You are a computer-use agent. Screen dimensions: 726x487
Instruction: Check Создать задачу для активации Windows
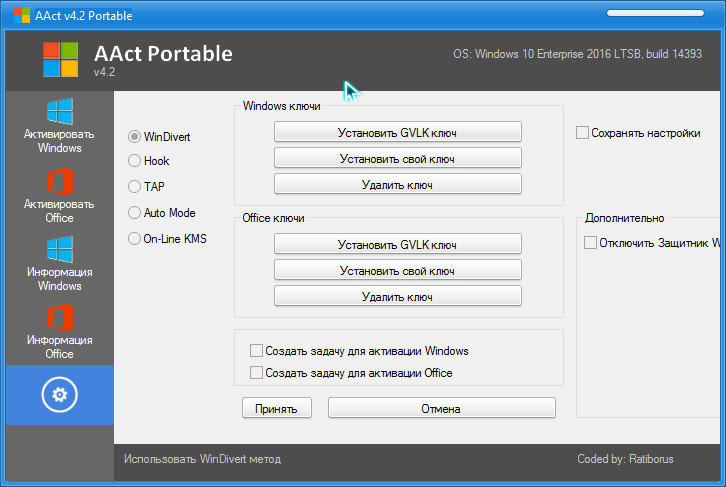pos(257,351)
